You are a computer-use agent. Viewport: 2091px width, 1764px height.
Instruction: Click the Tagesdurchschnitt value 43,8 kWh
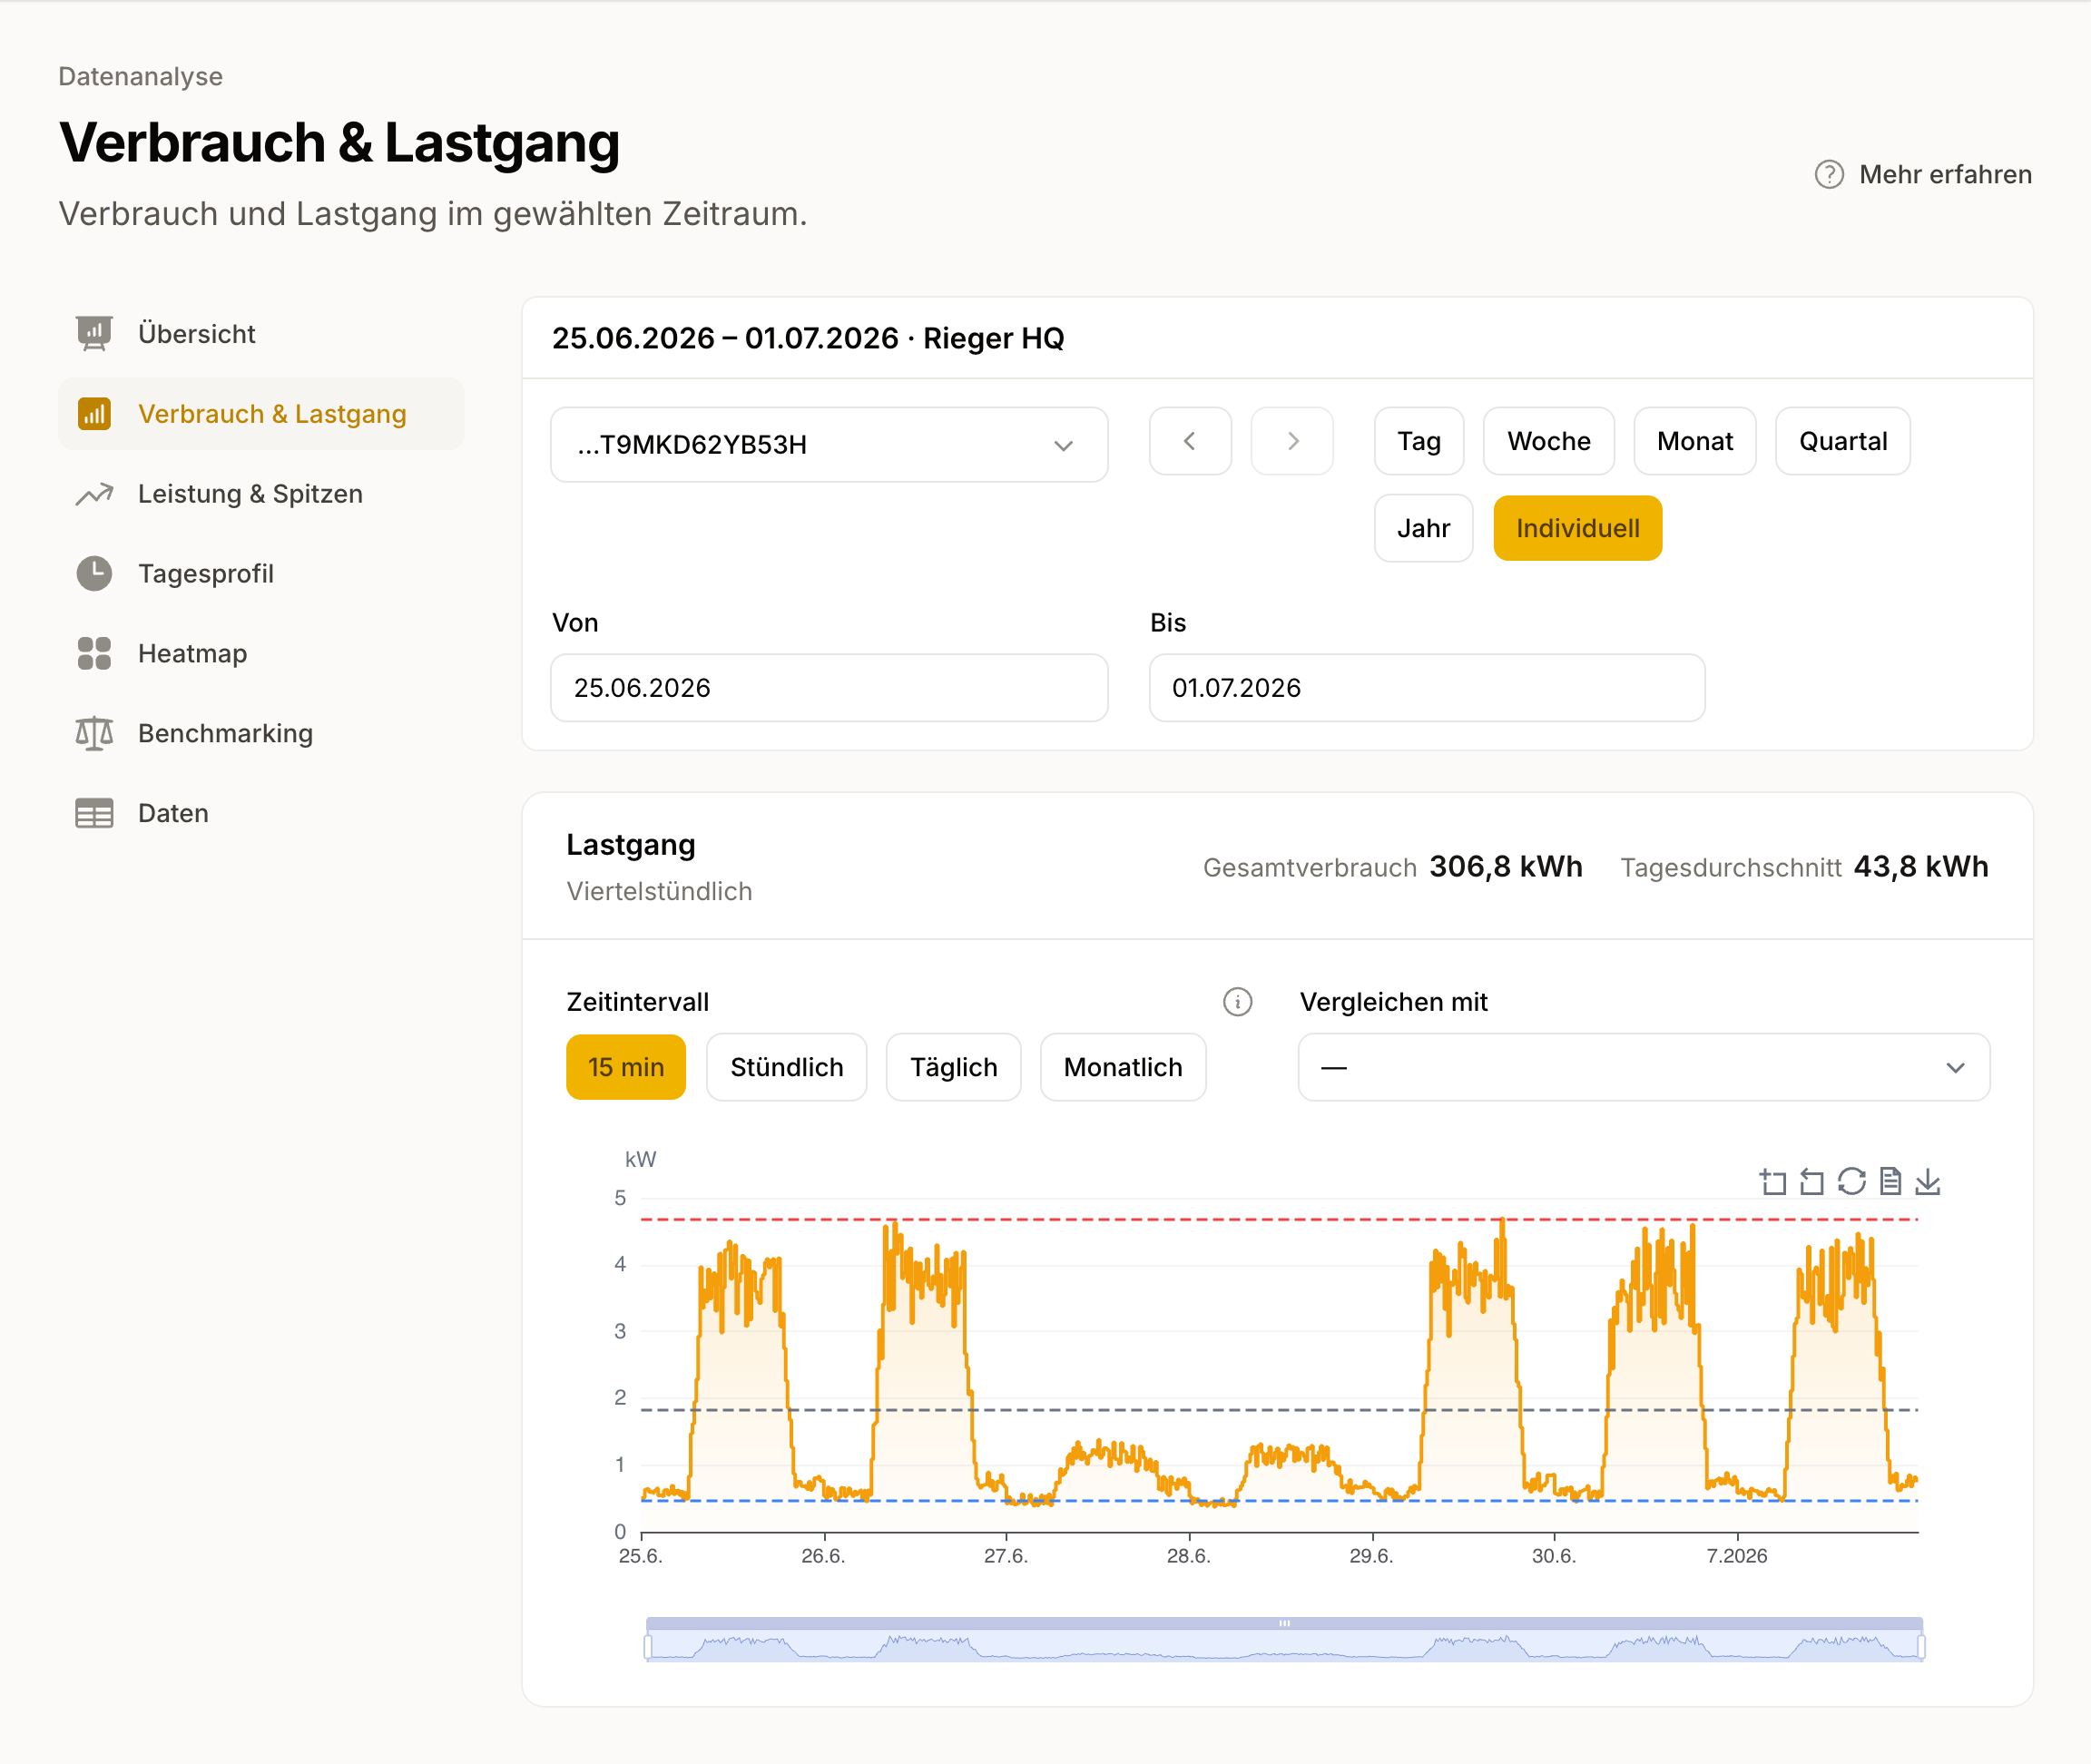(x=1921, y=866)
